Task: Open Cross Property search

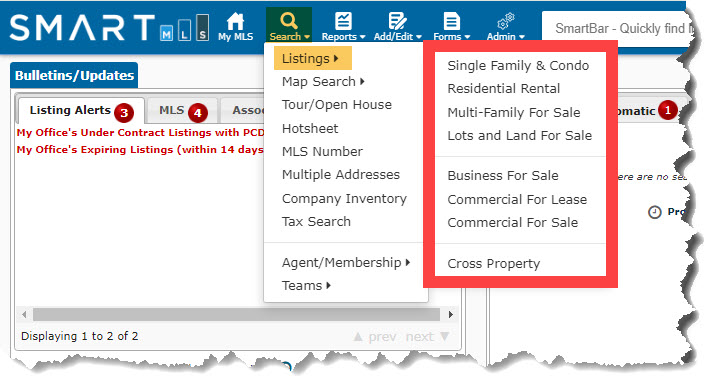Action: click(x=493, y=263)
